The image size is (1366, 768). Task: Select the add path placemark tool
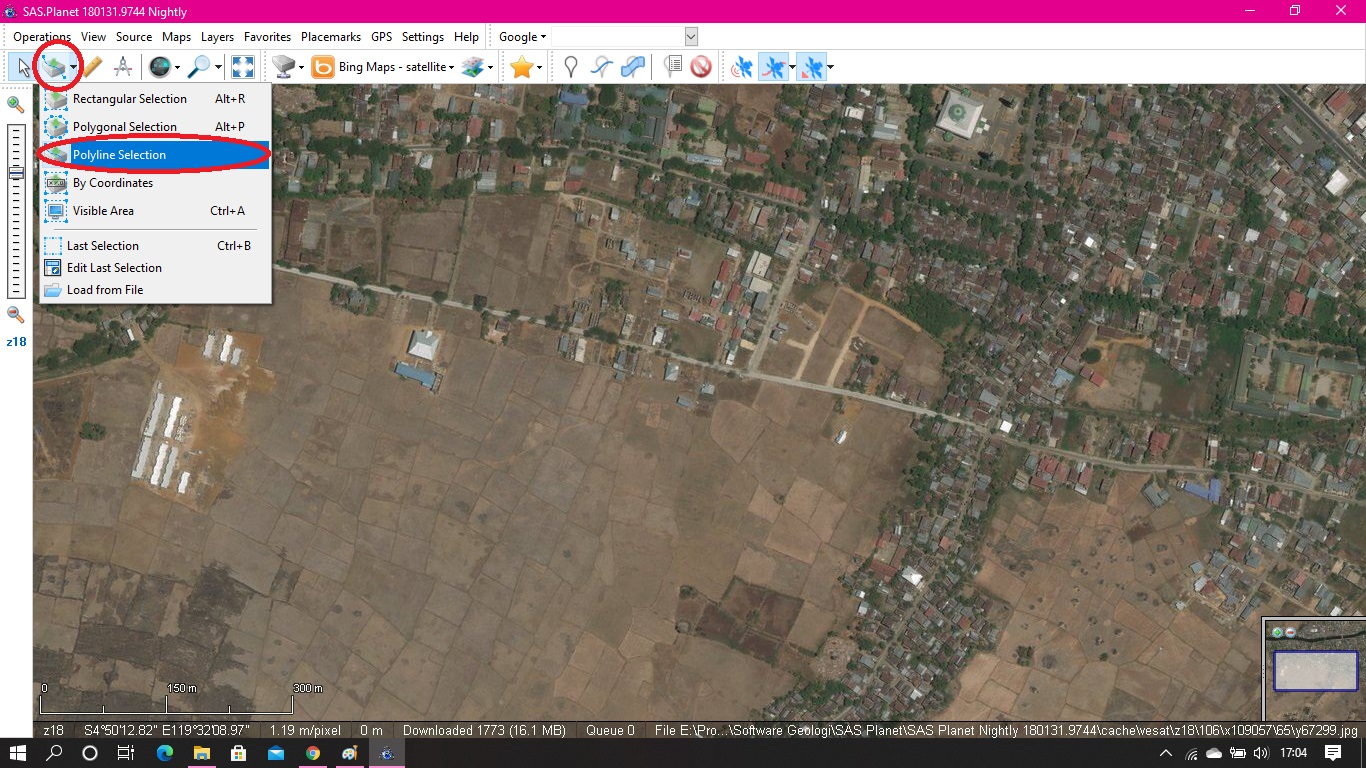(603, 66)
